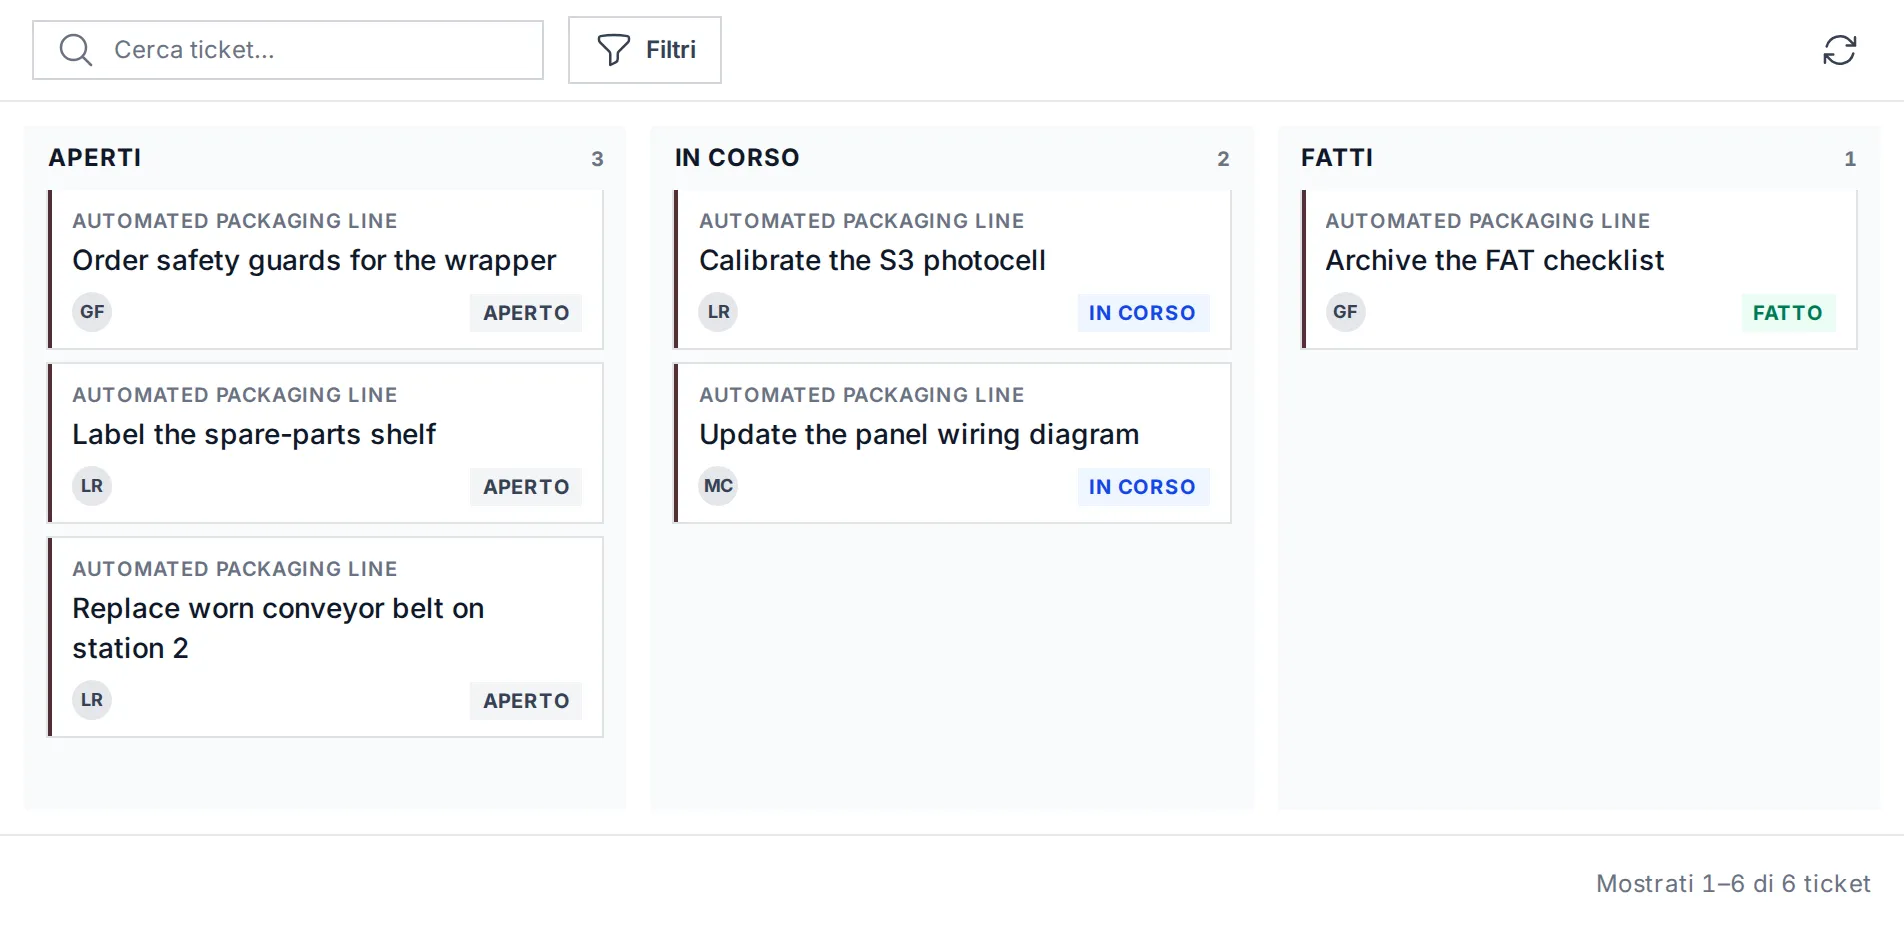The height and width of the screenshot is (930, 1904).
Task: Click APERTO badge on Order safety guards card
Action: click(x=526, y=313)
